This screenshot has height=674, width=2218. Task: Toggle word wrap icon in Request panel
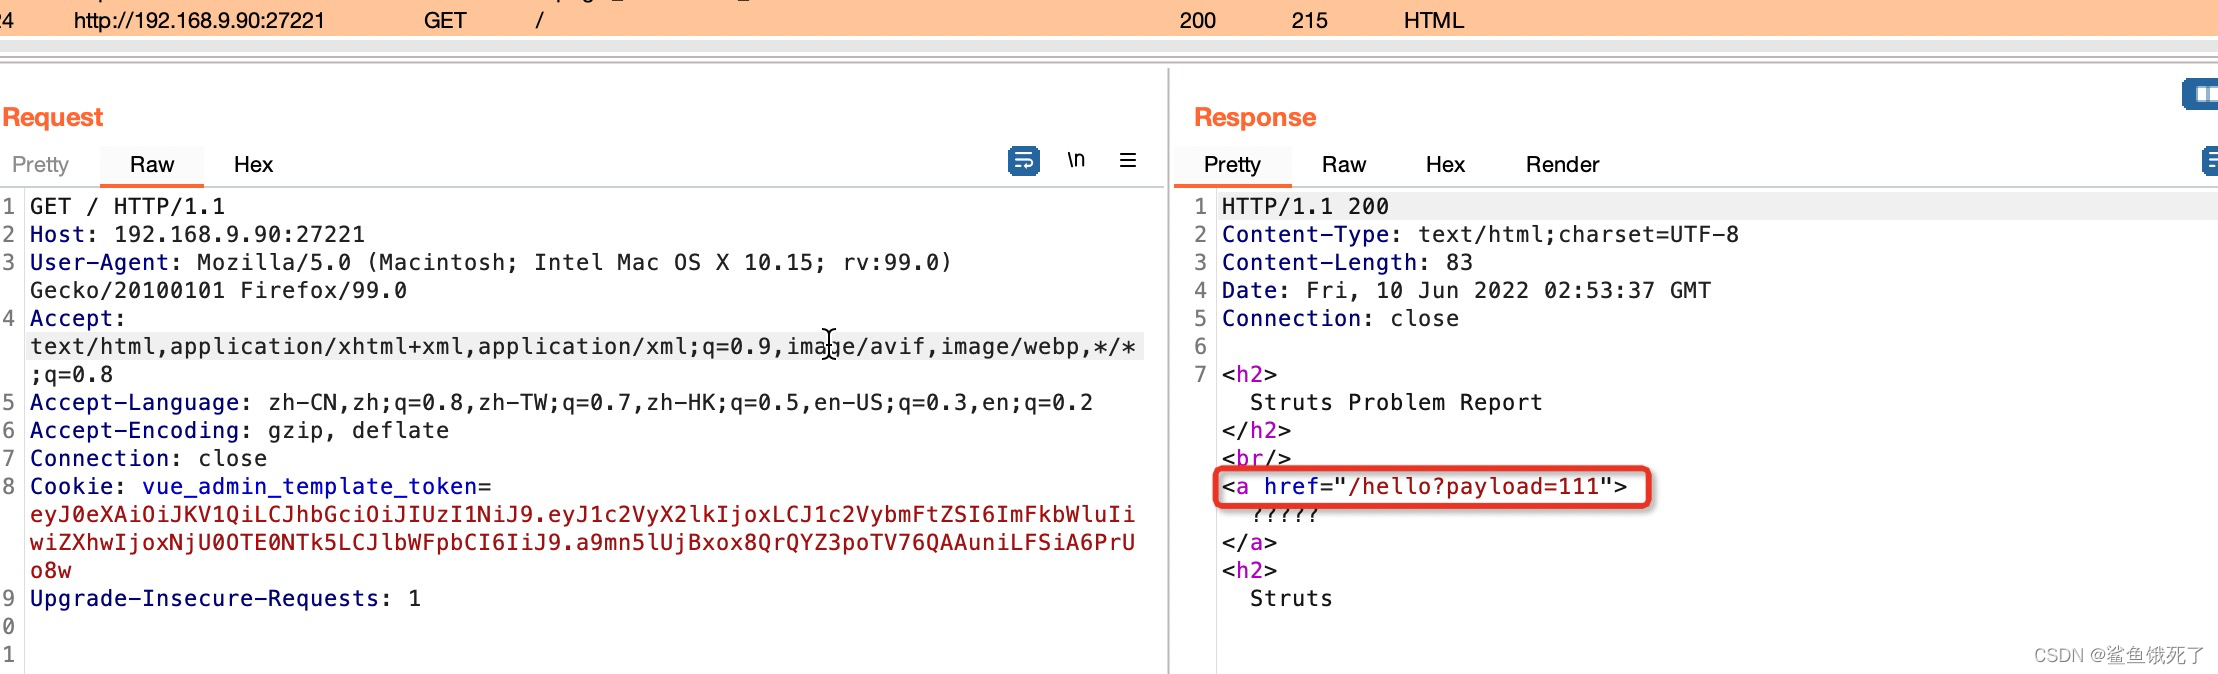(x=1023, y=161)
